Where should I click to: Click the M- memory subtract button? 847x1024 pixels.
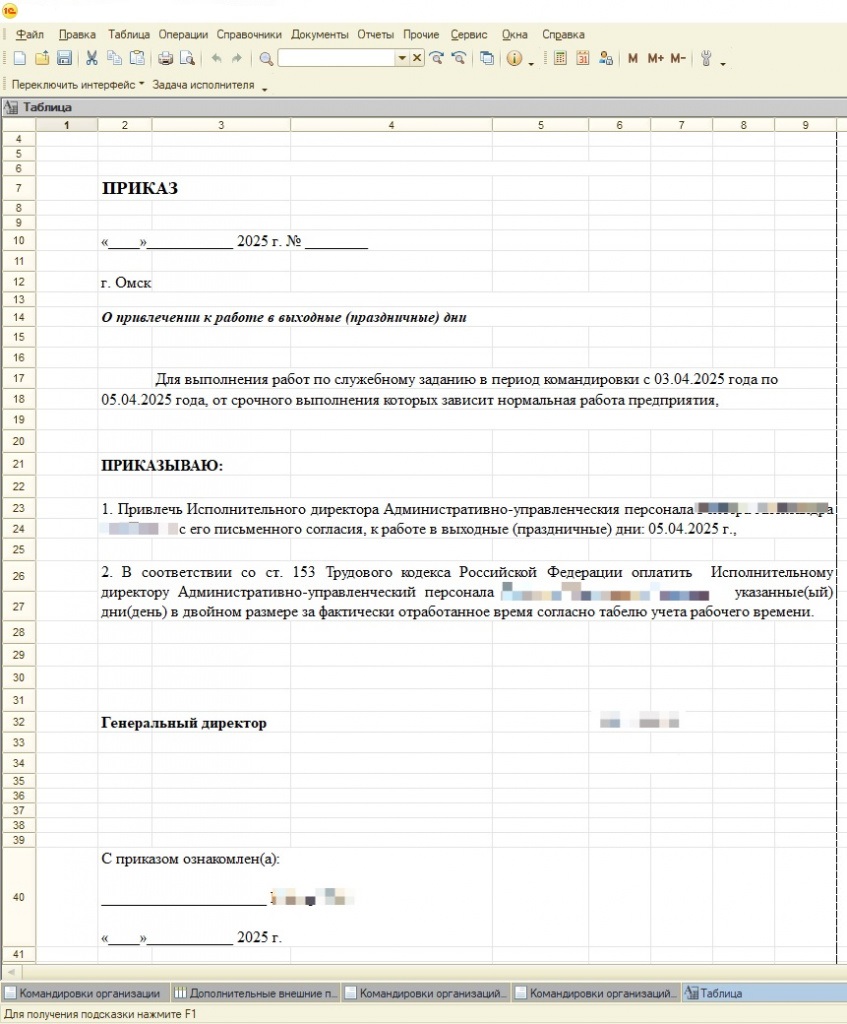678,59
